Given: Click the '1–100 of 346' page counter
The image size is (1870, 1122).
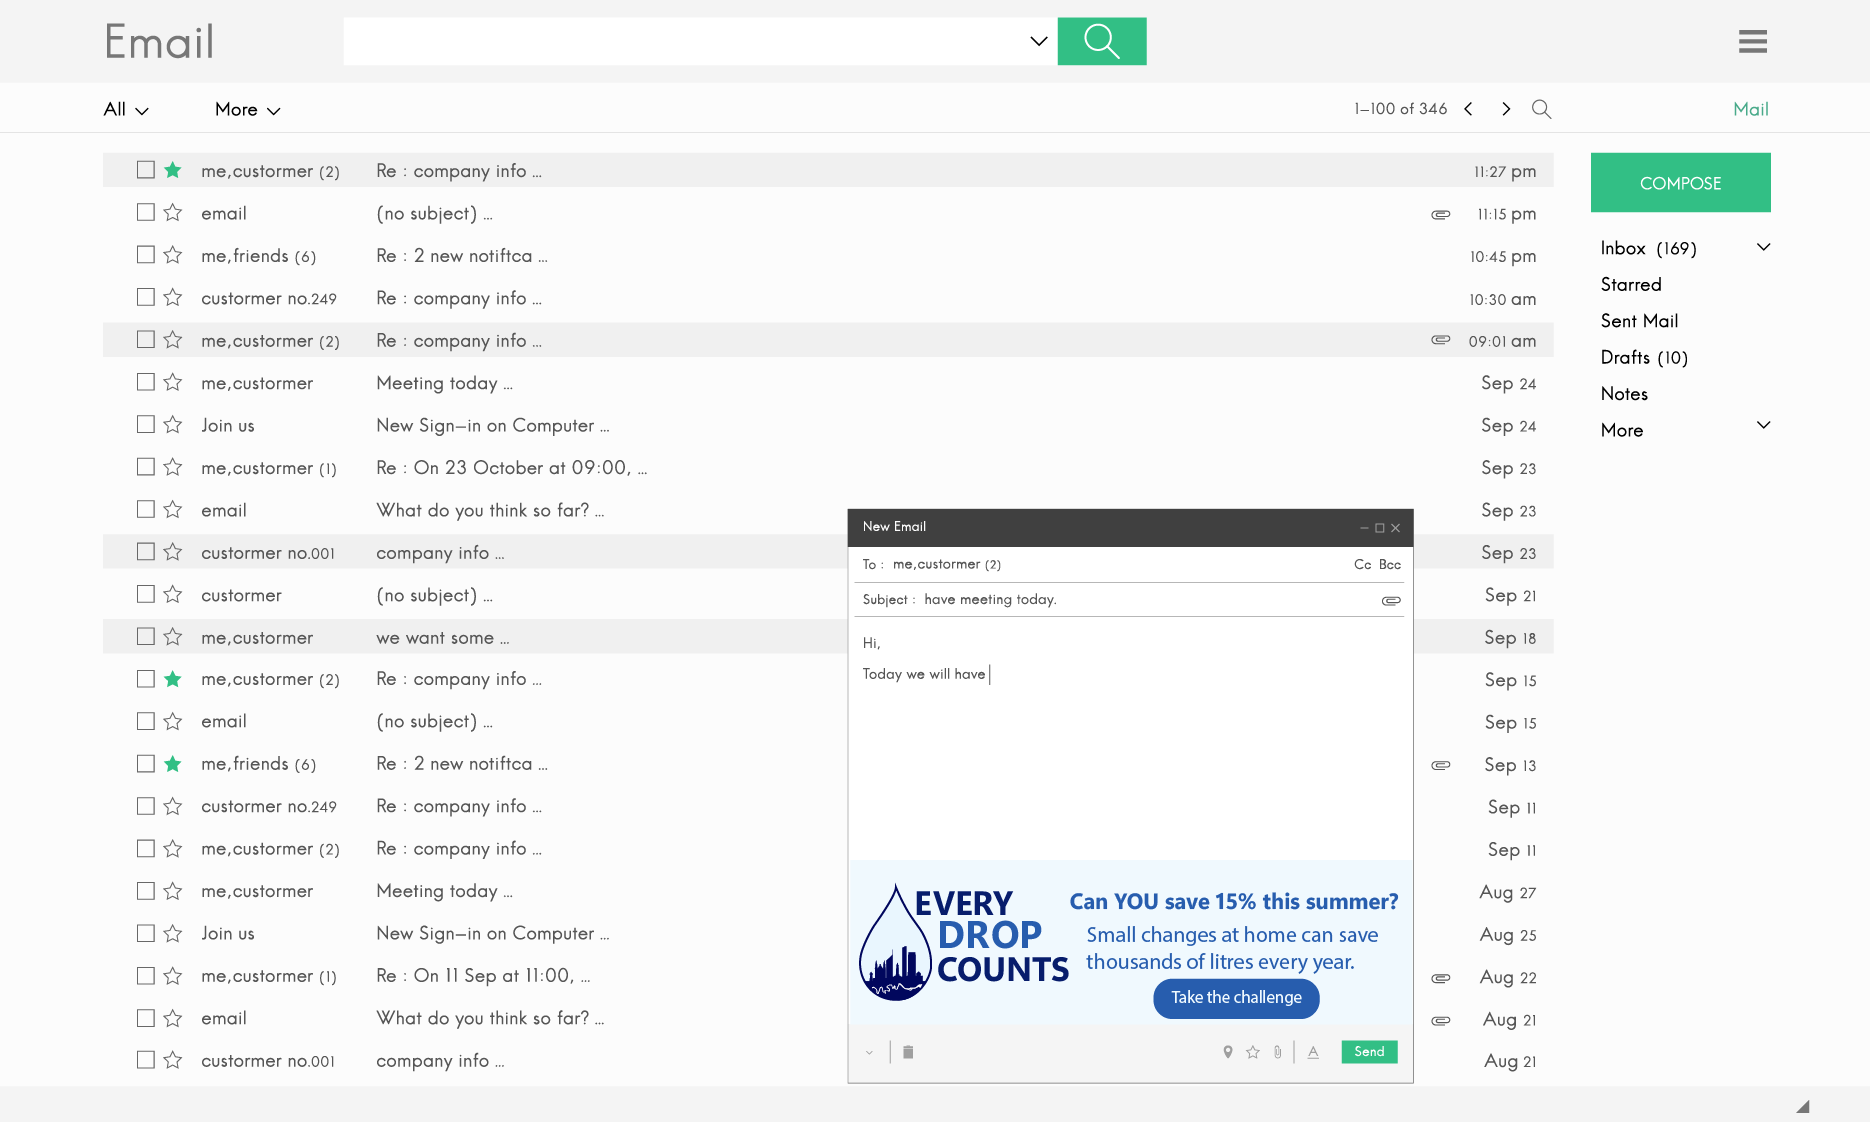Looking at the screenshot, I should pos(1400,109).
